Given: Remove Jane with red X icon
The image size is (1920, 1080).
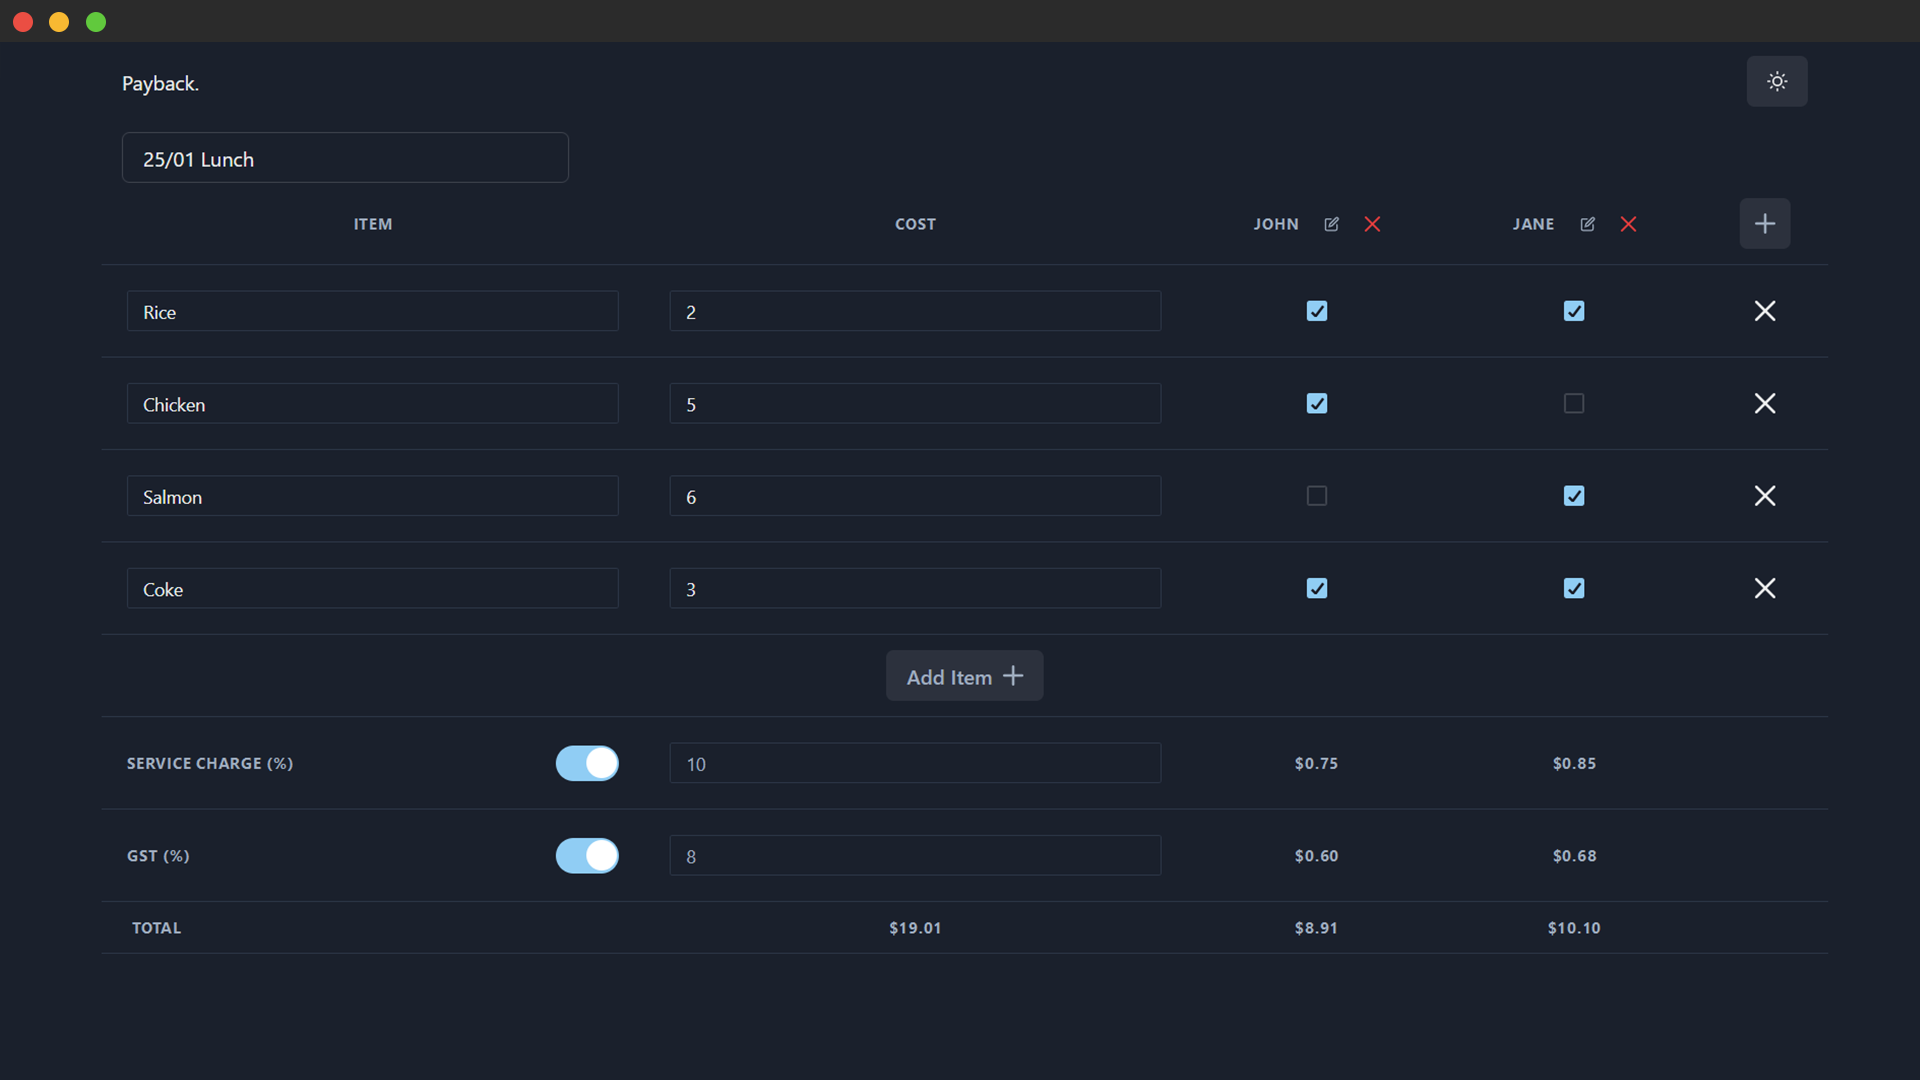Looking at the screenshot, I should pyautogui.click(x=1628, y=224).
